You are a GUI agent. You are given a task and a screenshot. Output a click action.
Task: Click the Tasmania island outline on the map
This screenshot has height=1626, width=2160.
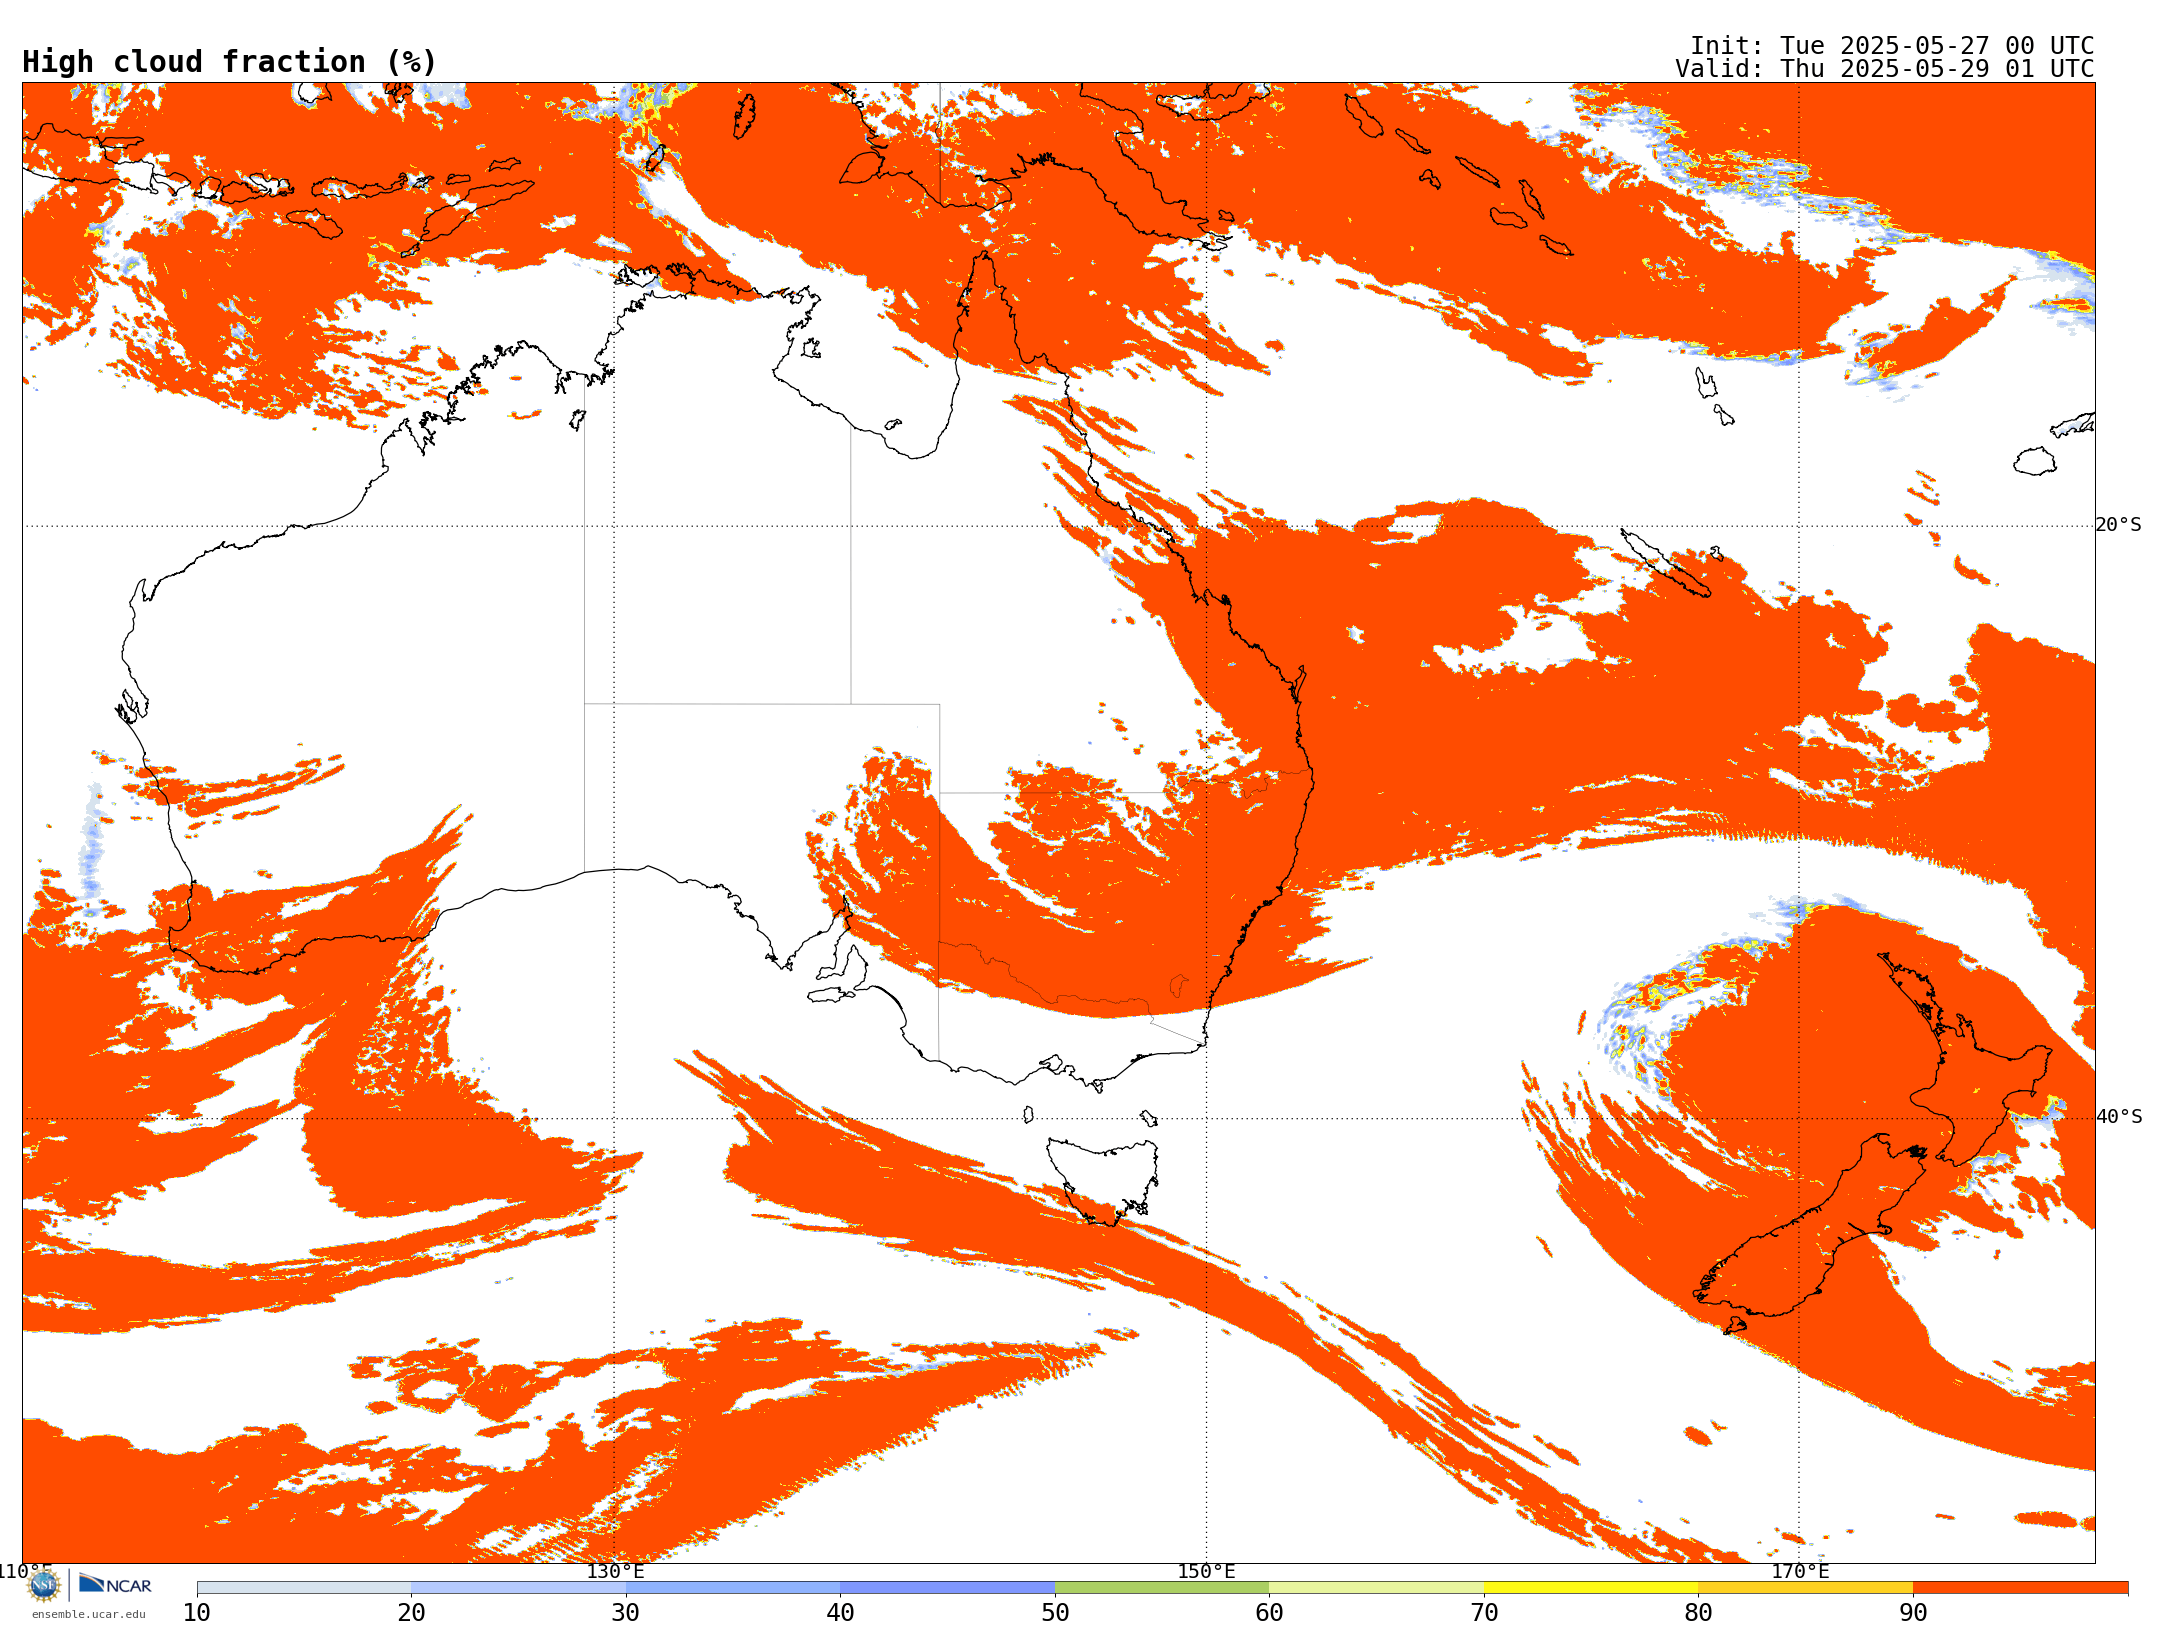pyautogui.click(x=1103, y=1181)
